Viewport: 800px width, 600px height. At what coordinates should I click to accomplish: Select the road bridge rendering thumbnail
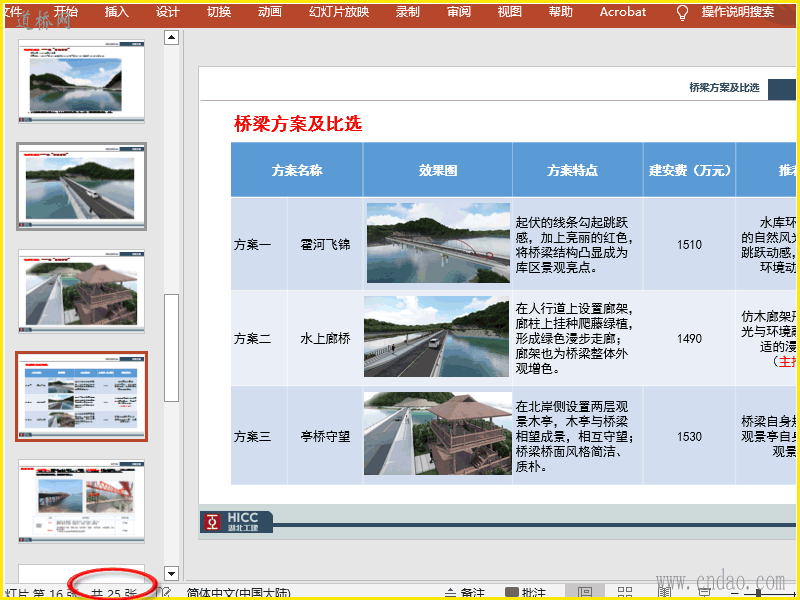[x=81, y=186]
